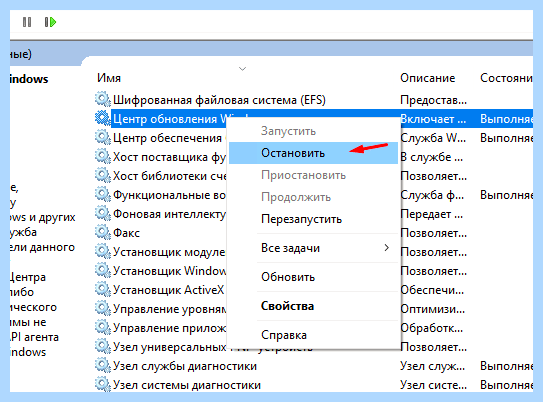Screen dimensions: 543x402
Task: Select the Центр обновления Windows row name
Action: tap(170, 119)
